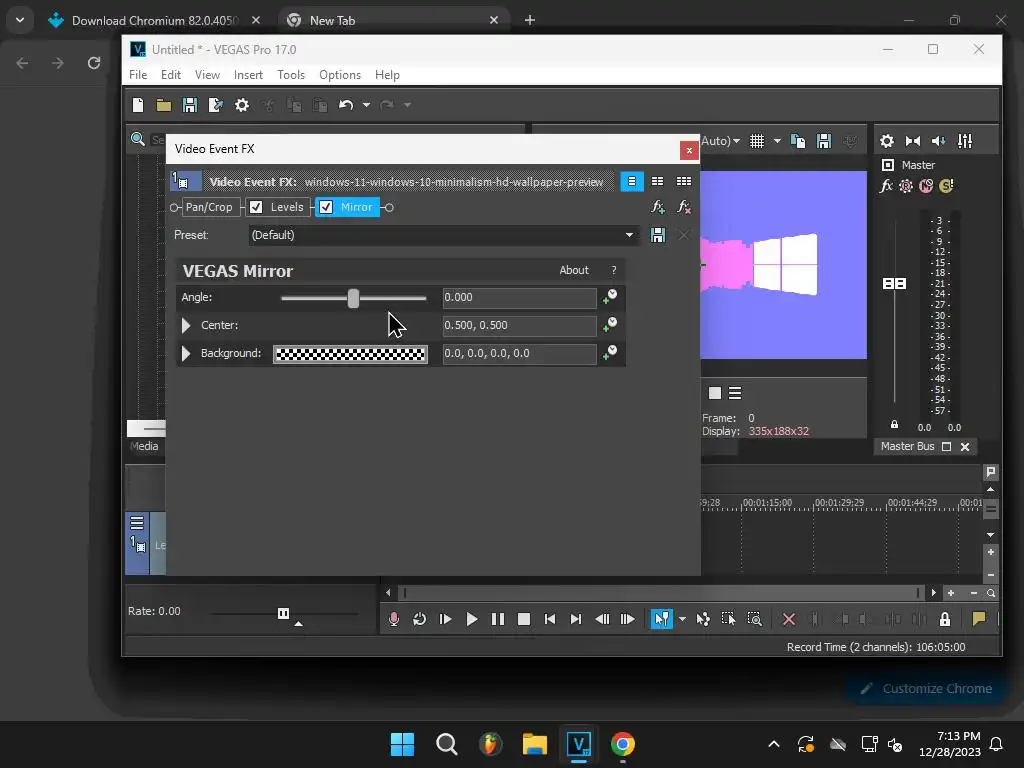Click the Master fx icon
This screenshot has width=1024, height=768.
(886, 186)
